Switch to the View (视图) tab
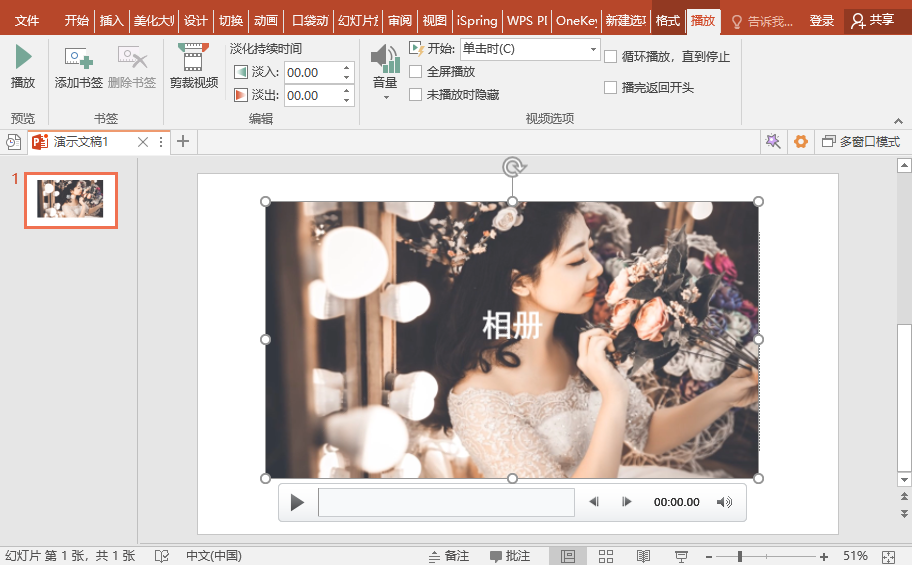Viewport: 912px width, 565px height. tap(434, 21)
